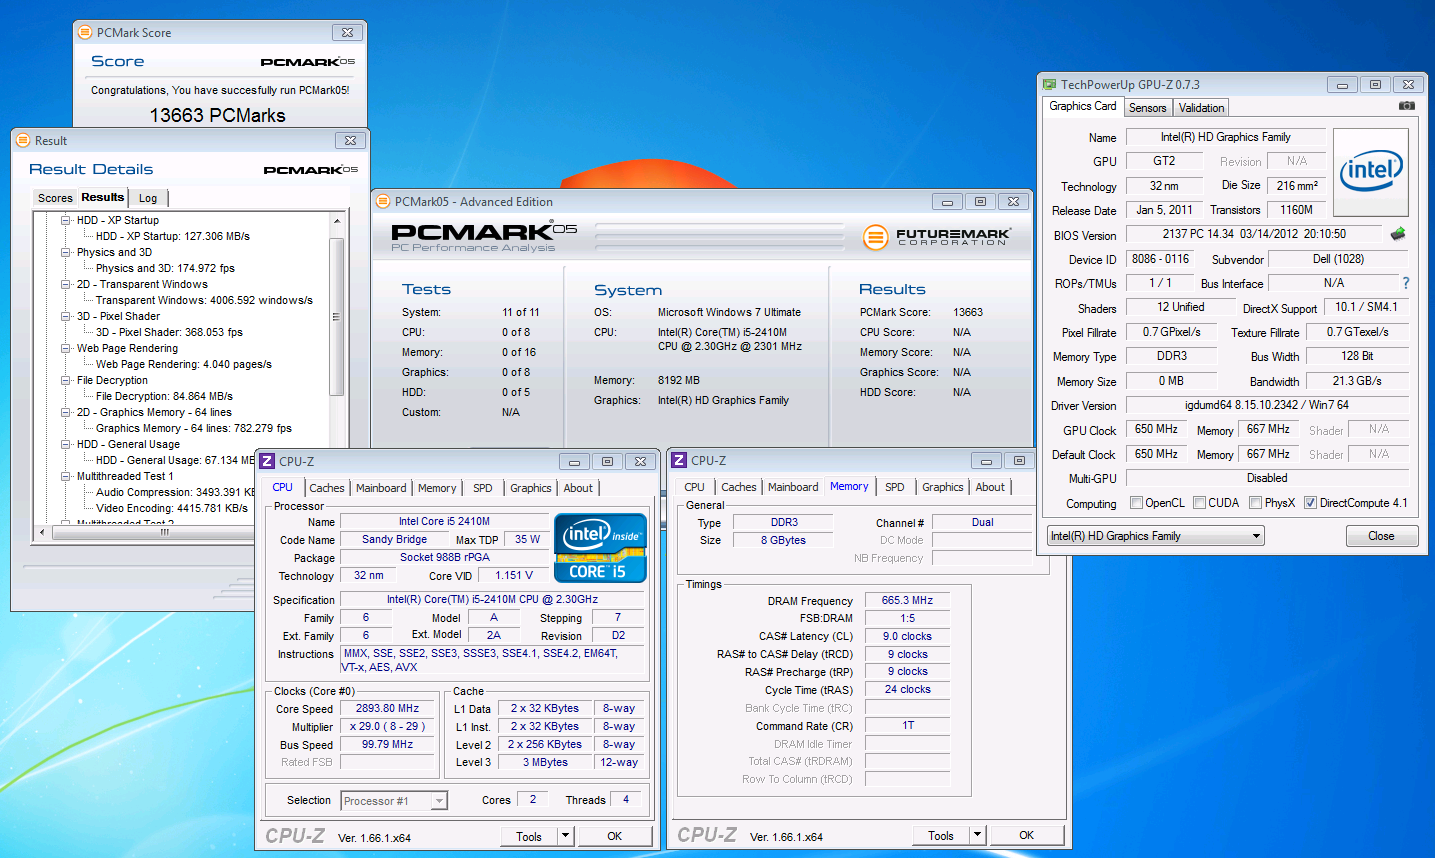Click the DRAM Frequency value 665.3 MHz

pyautogui.click(x=907, y=600)
